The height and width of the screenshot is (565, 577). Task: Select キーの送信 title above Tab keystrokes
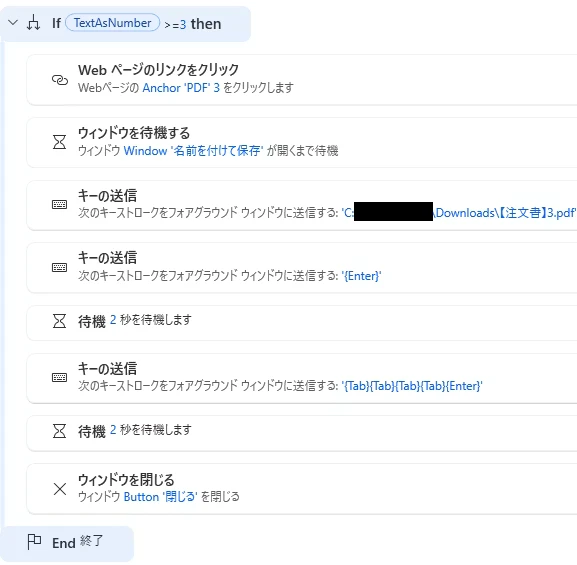point(107,368)
